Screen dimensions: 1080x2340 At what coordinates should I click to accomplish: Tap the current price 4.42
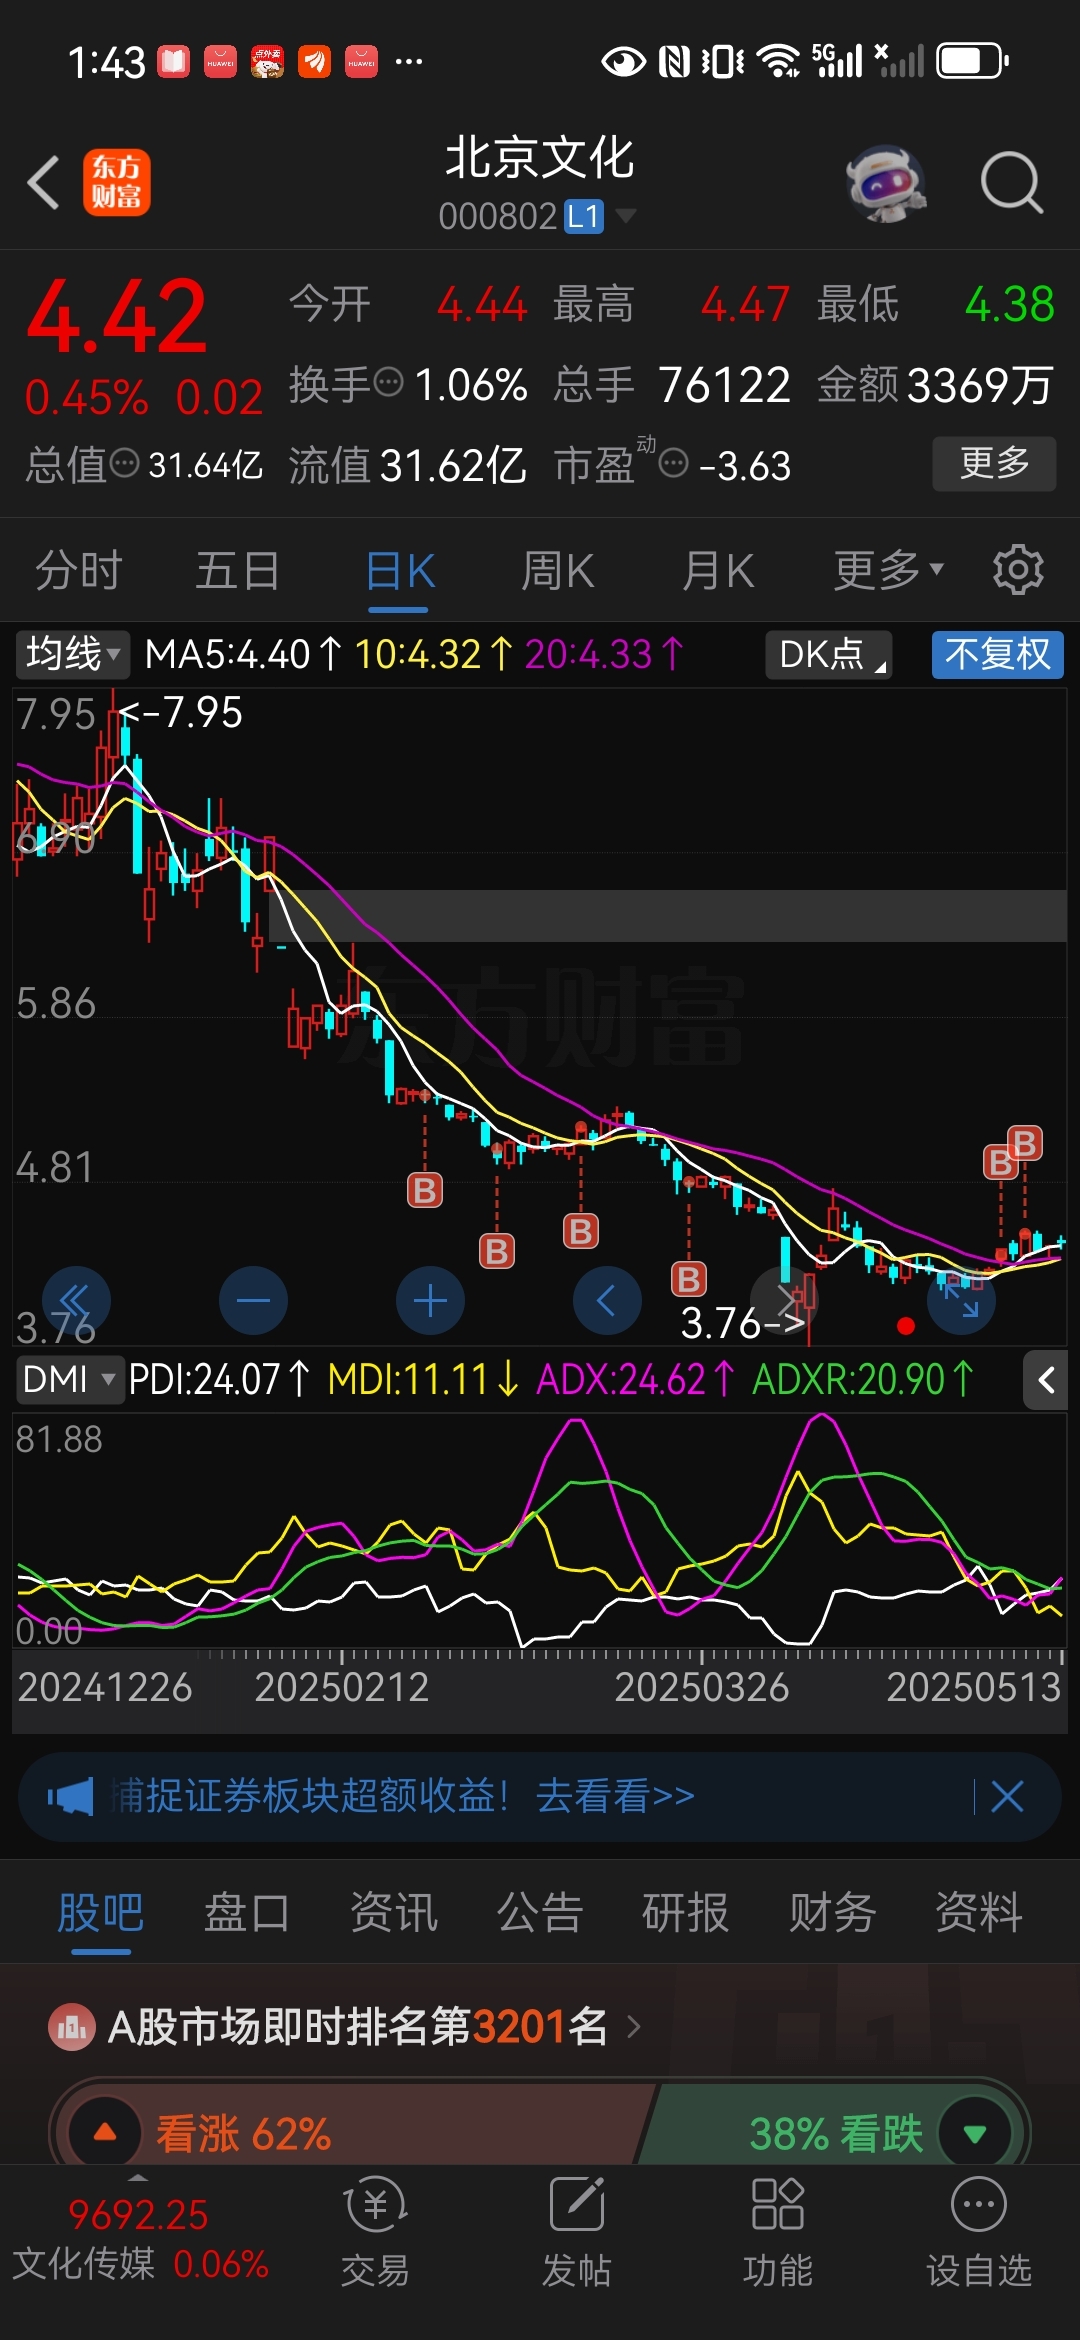pos(117,318)
